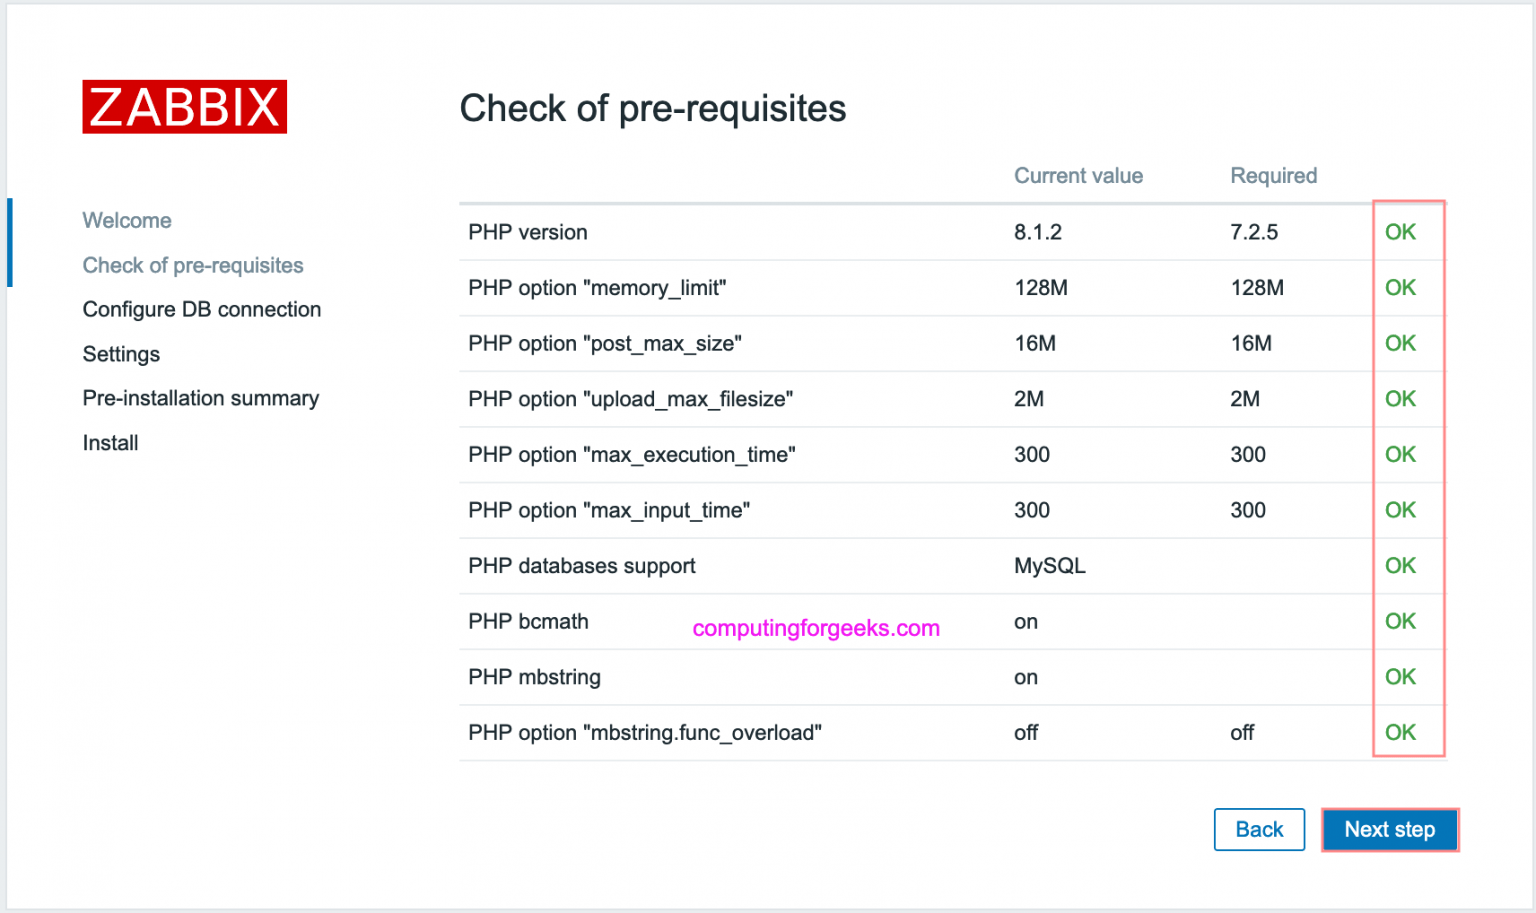Screen dimensions: 1536x913
Task: Click the PHP bcmath row label
Action: [528, 622]
